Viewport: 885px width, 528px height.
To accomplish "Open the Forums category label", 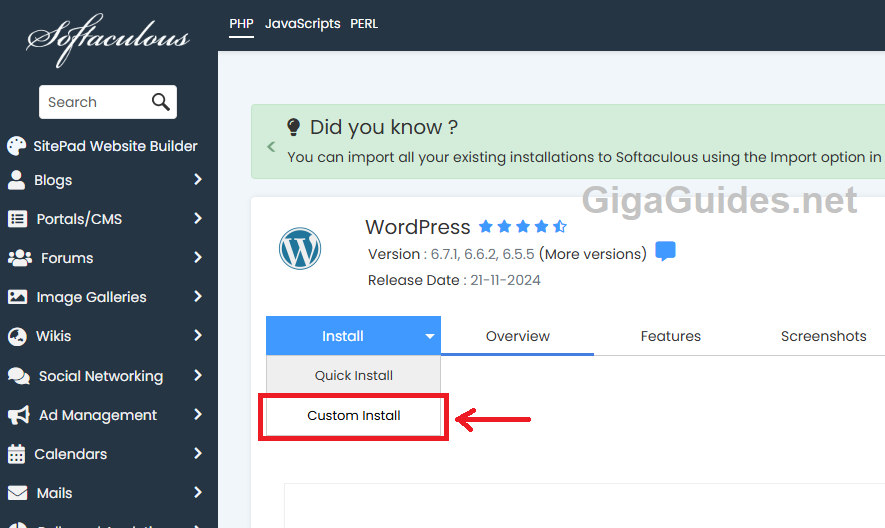I will pyautogui.click(x=67, y=258).
